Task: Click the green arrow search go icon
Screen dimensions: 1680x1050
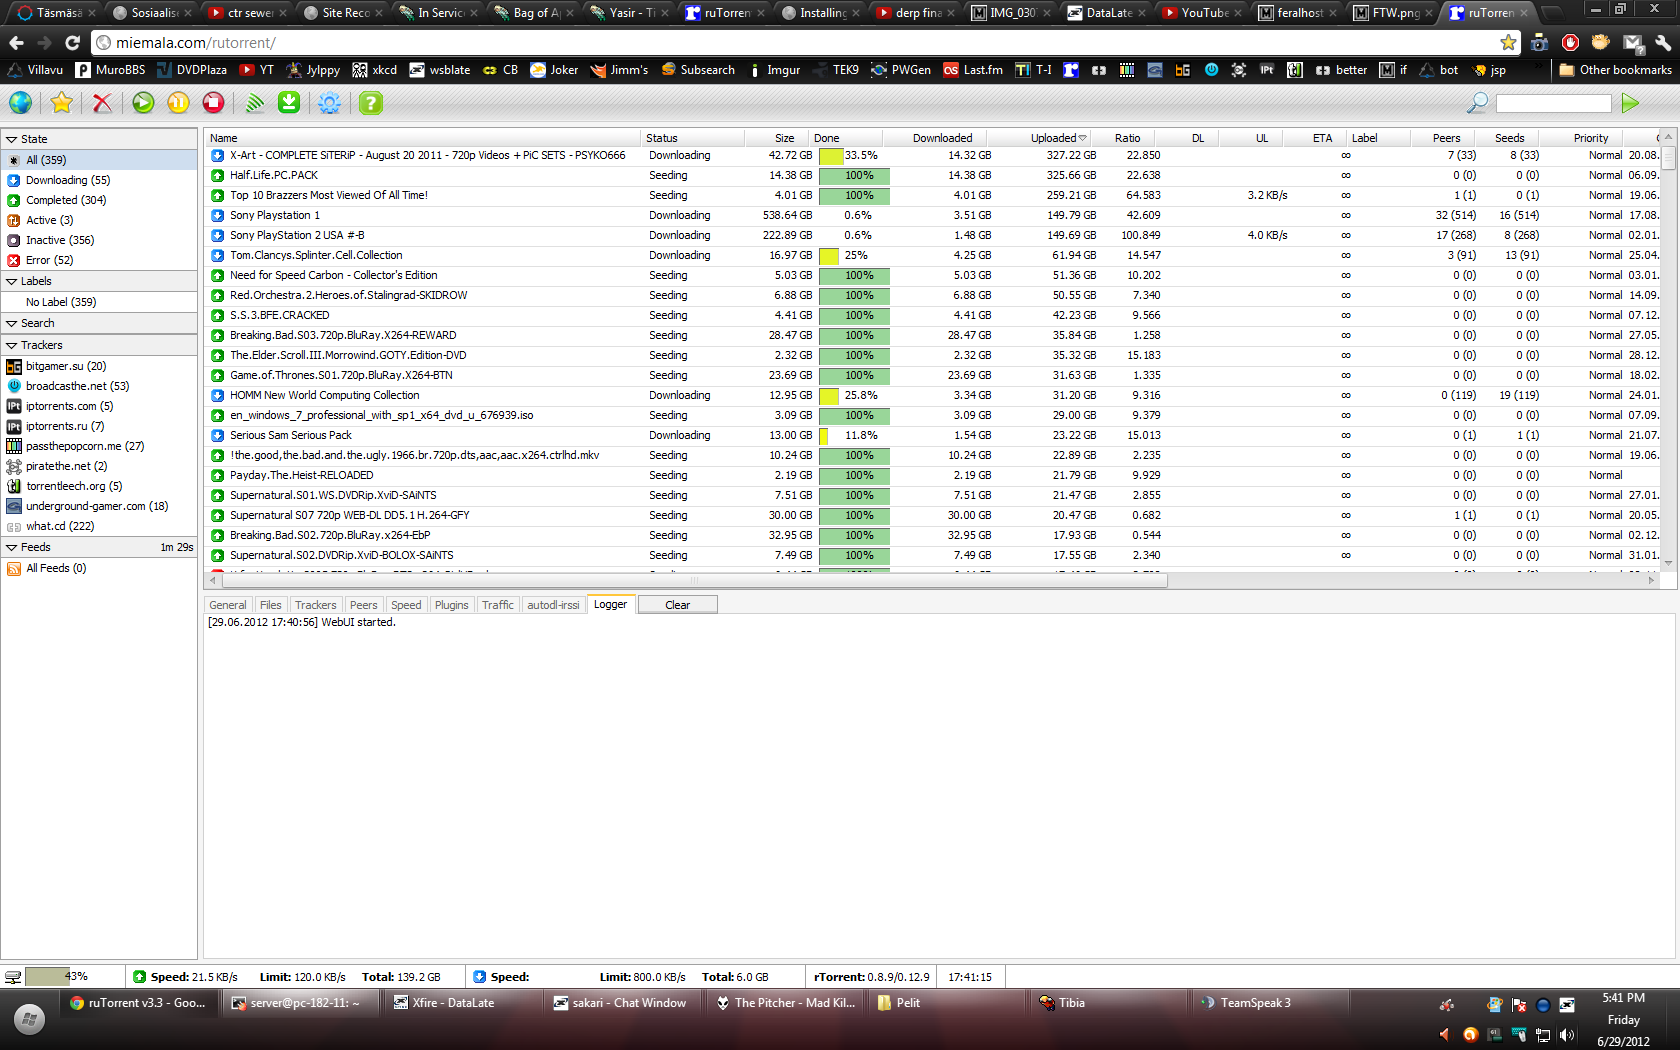Action: coord(1630,103)
